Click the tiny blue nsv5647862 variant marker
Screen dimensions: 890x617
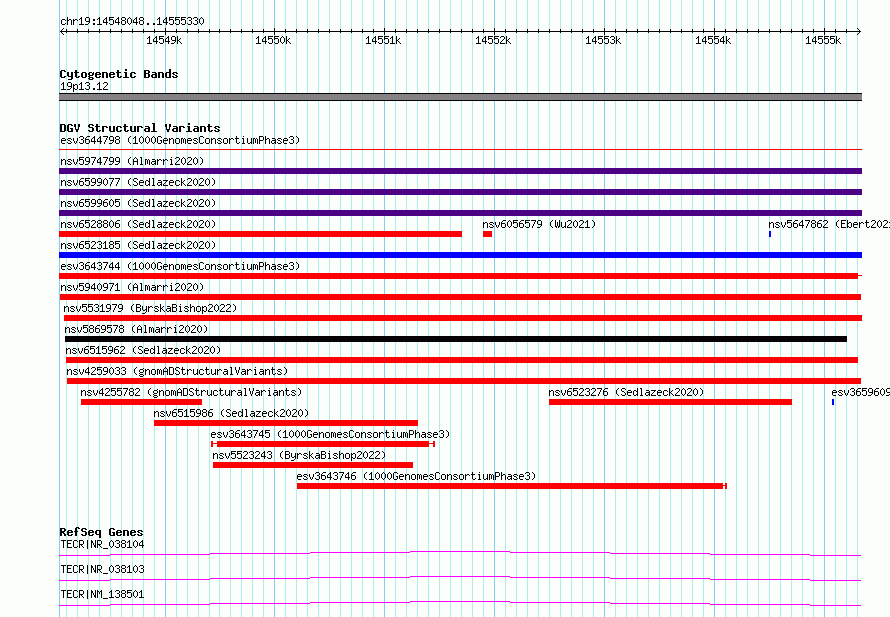[x=770, y=234]
